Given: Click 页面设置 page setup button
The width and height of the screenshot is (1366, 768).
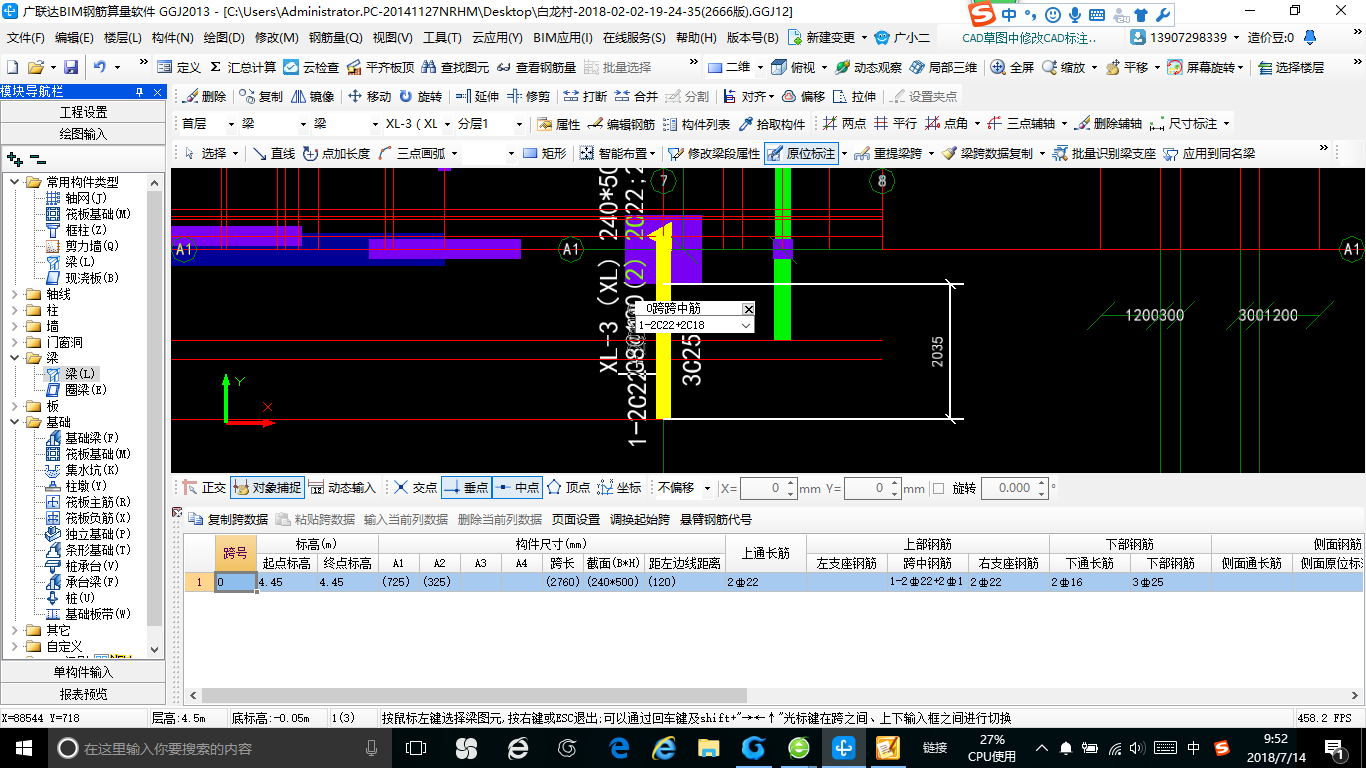Looking at the screenshot, I should point(576,519).
